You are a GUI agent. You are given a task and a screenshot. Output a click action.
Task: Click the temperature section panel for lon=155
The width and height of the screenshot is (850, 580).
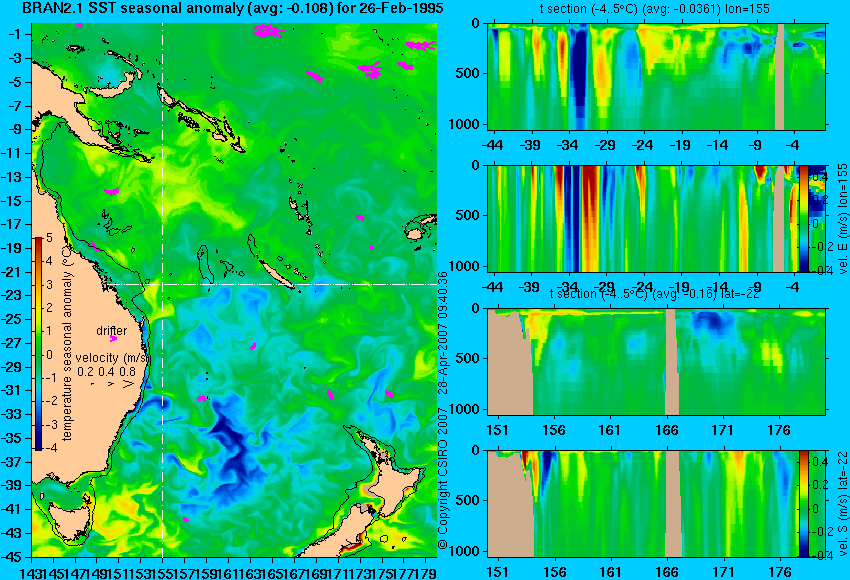coord(656,76)
